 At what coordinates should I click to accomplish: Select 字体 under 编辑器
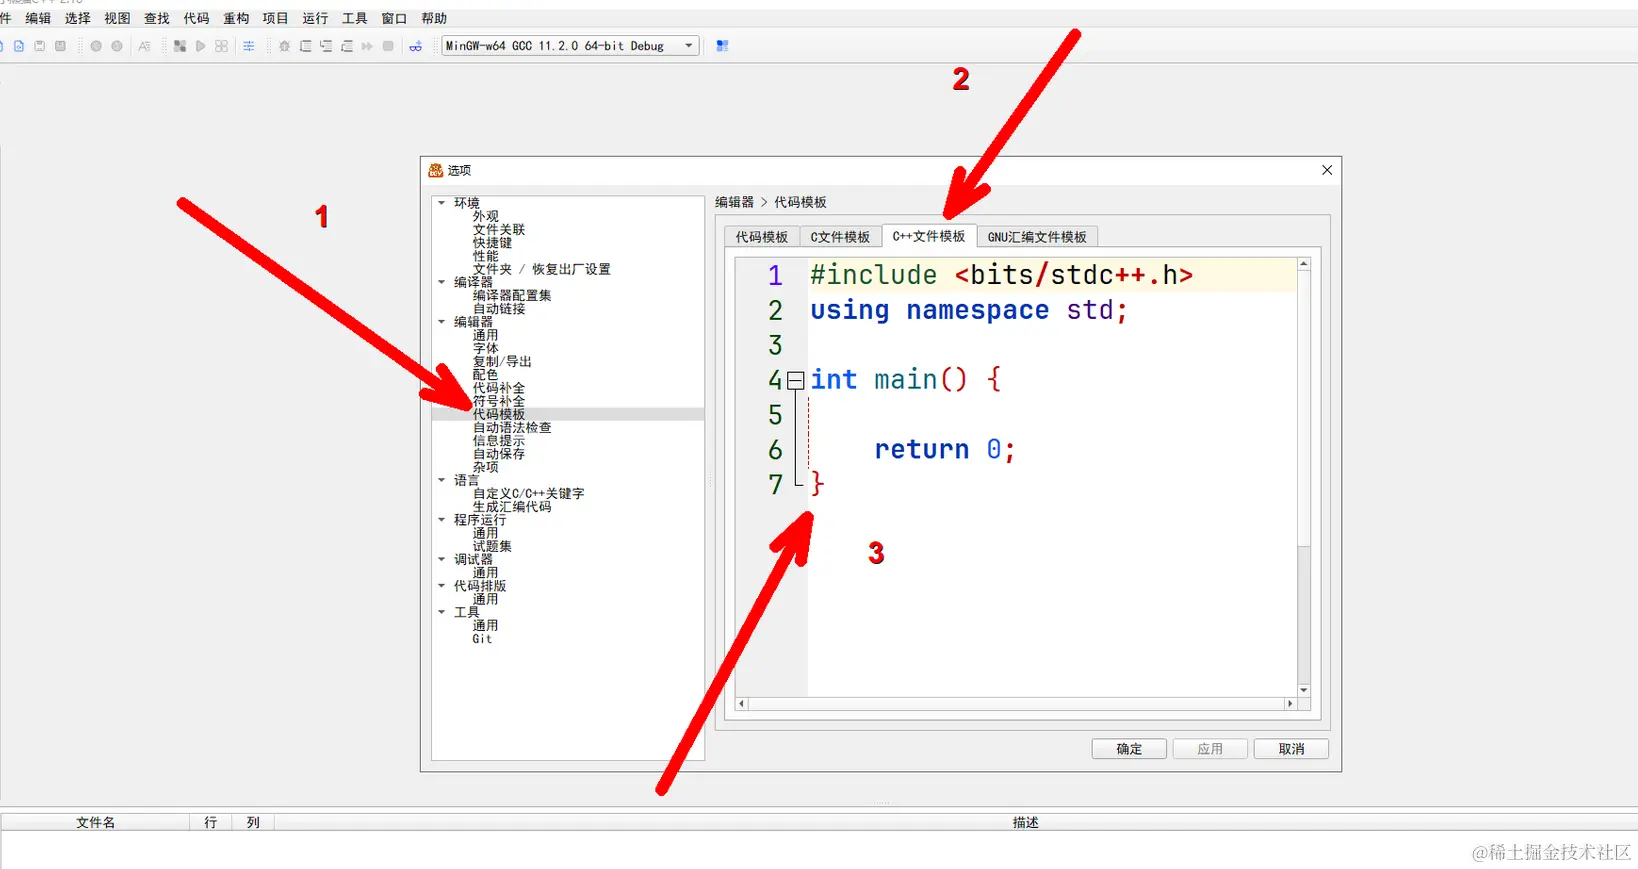pos(485,348)
